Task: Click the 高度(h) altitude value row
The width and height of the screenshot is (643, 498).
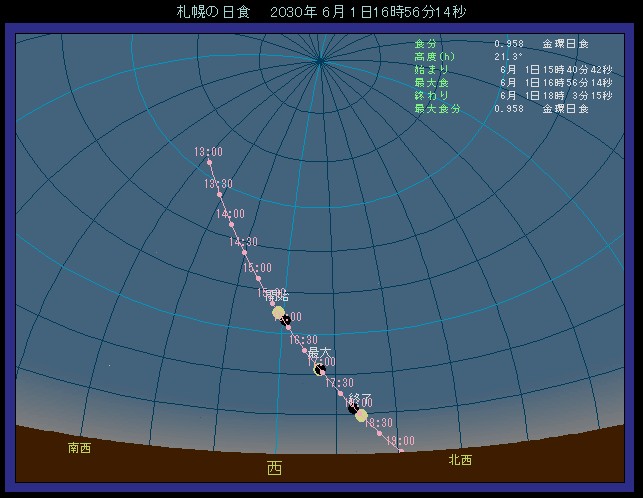Action: tap(462, 57)
